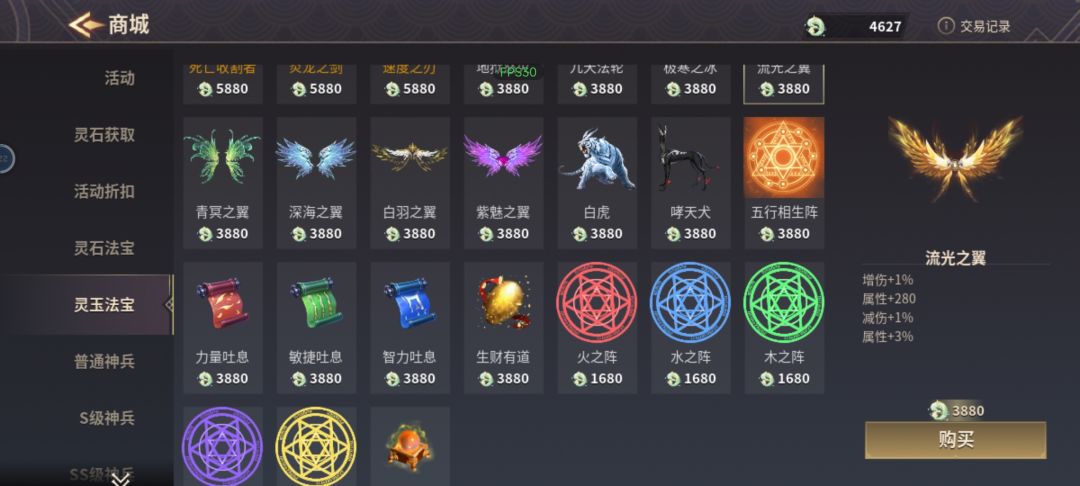Switch to the 灵石法宝 category
Viewport: 1080px width, 486px height.
[x=104, y=248]
